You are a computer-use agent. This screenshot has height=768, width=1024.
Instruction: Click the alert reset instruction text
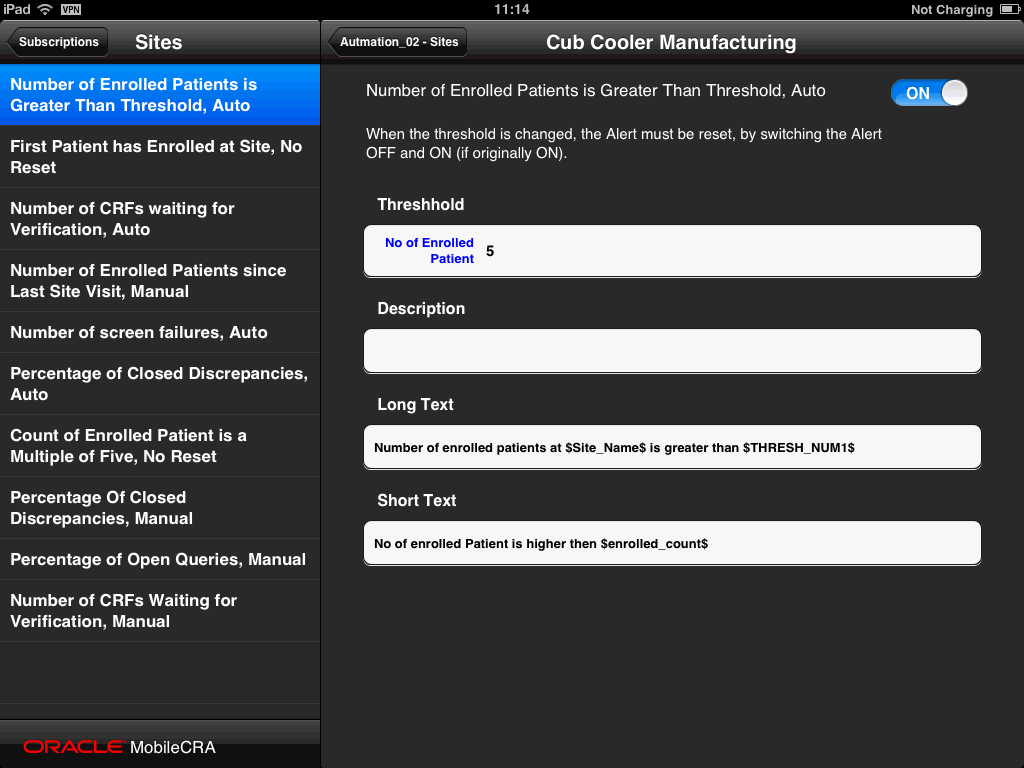coord(624,143)
